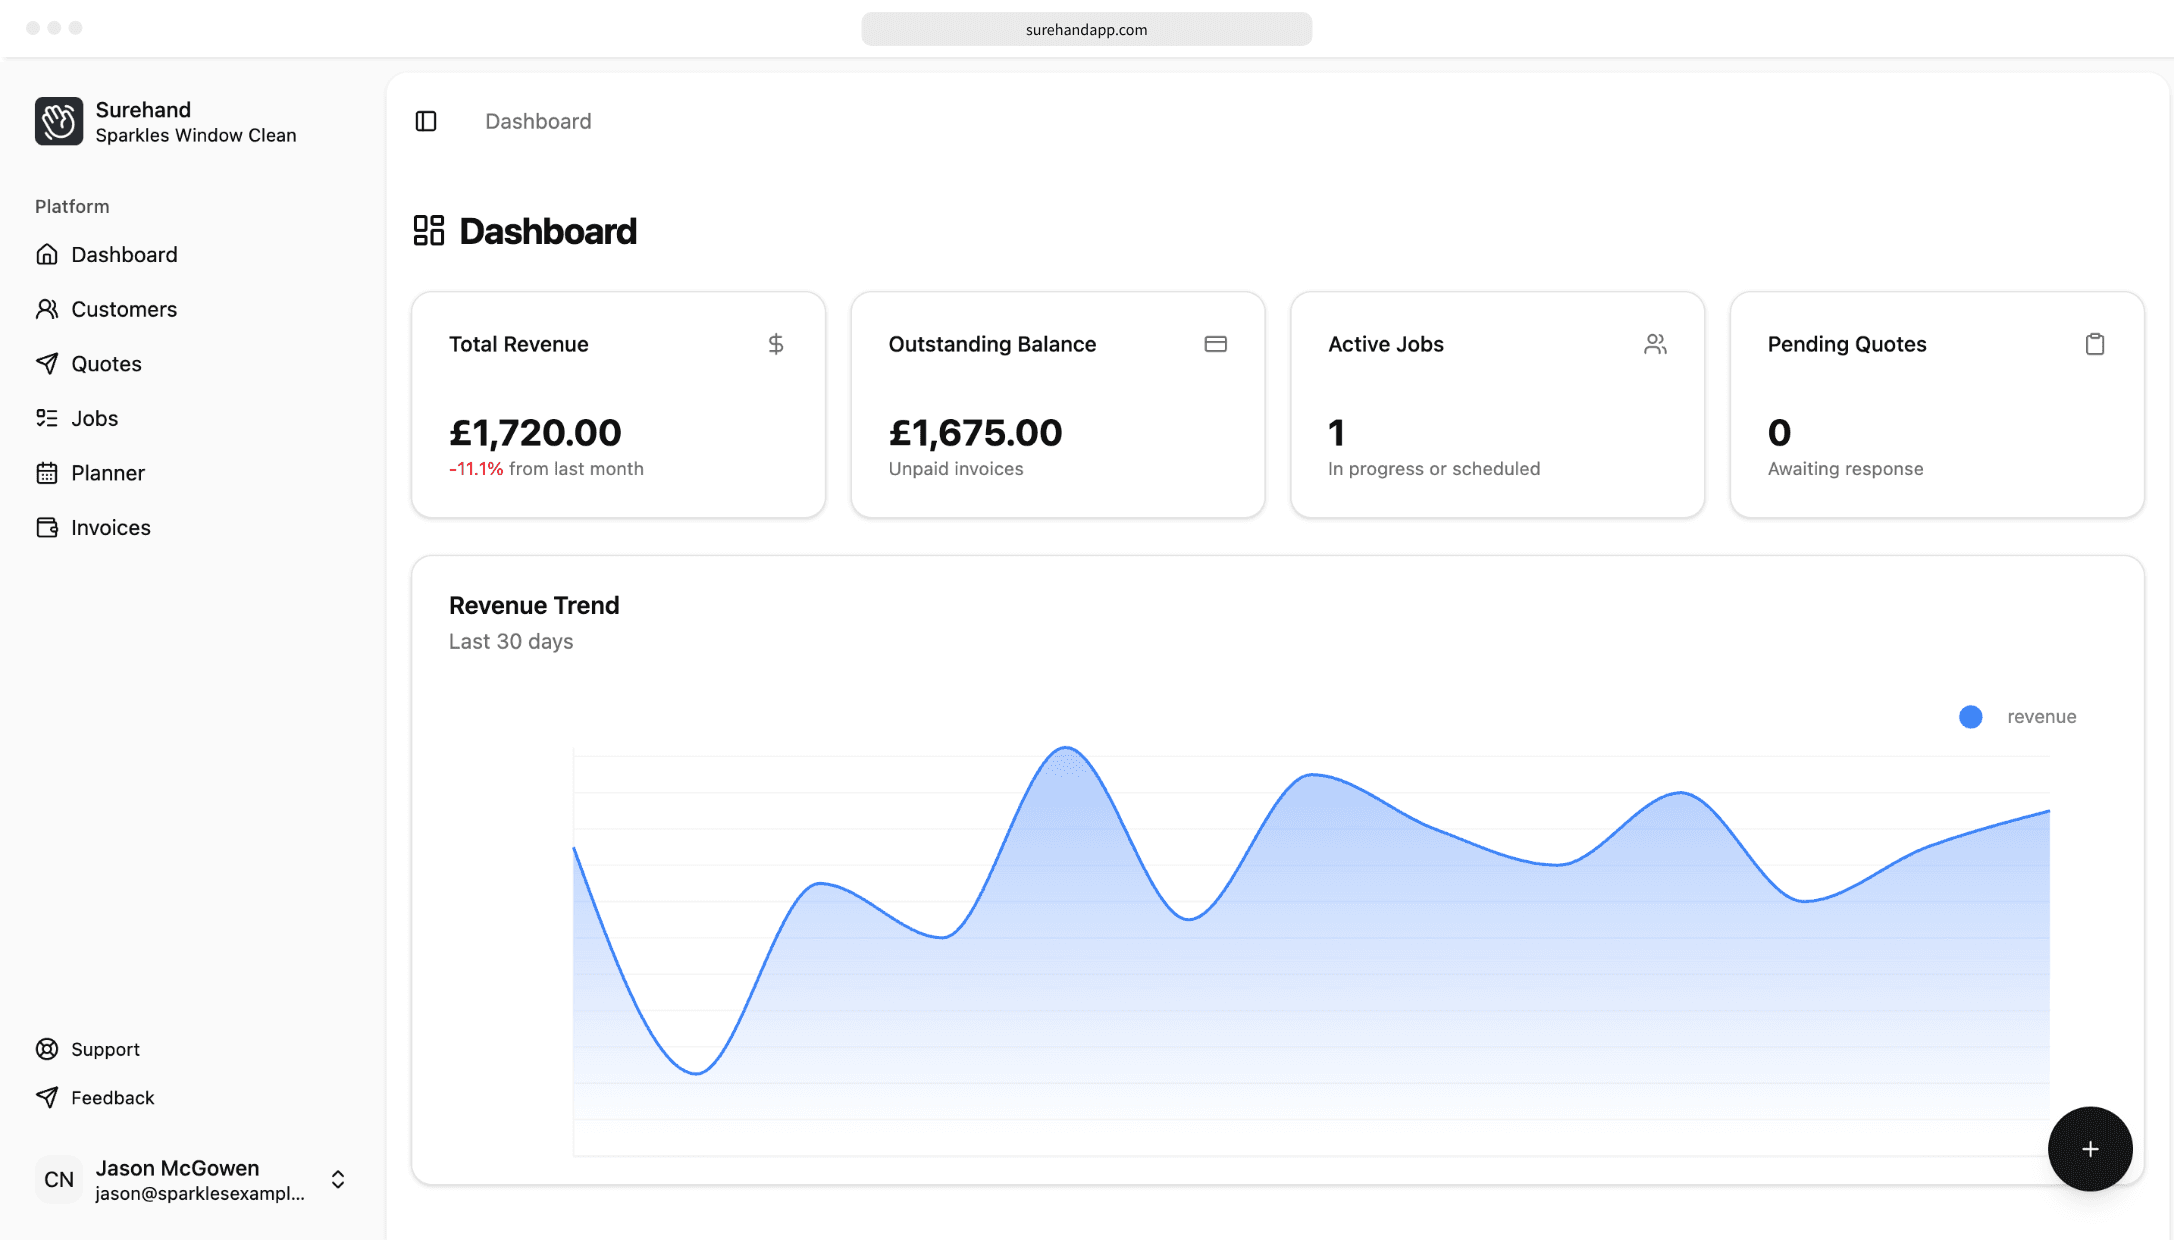Toggle the sidebar collapse icon
The height and width of the screenshot is (1240, 2174).
pos(426,121)
